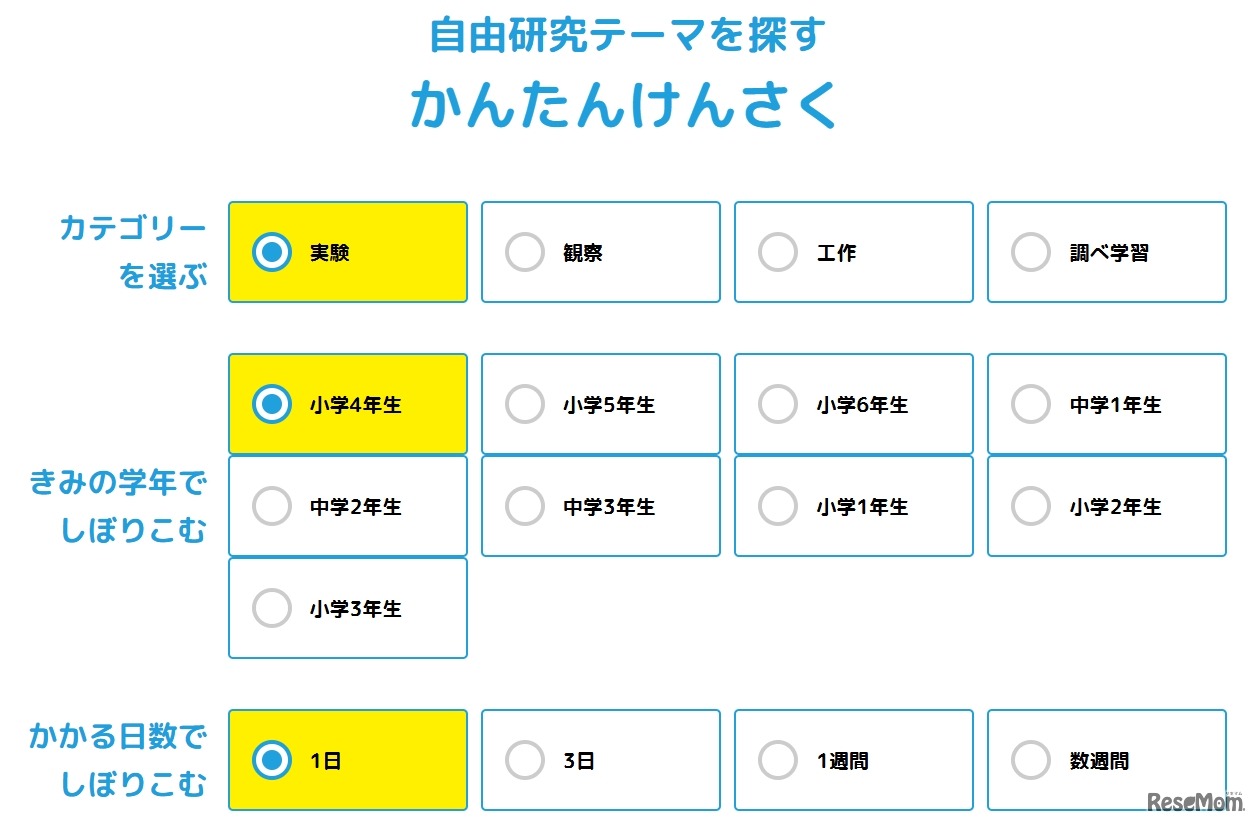1258x825 pixels.
Task: Pick 1週間 as the duration
Action: click(853, 759)
